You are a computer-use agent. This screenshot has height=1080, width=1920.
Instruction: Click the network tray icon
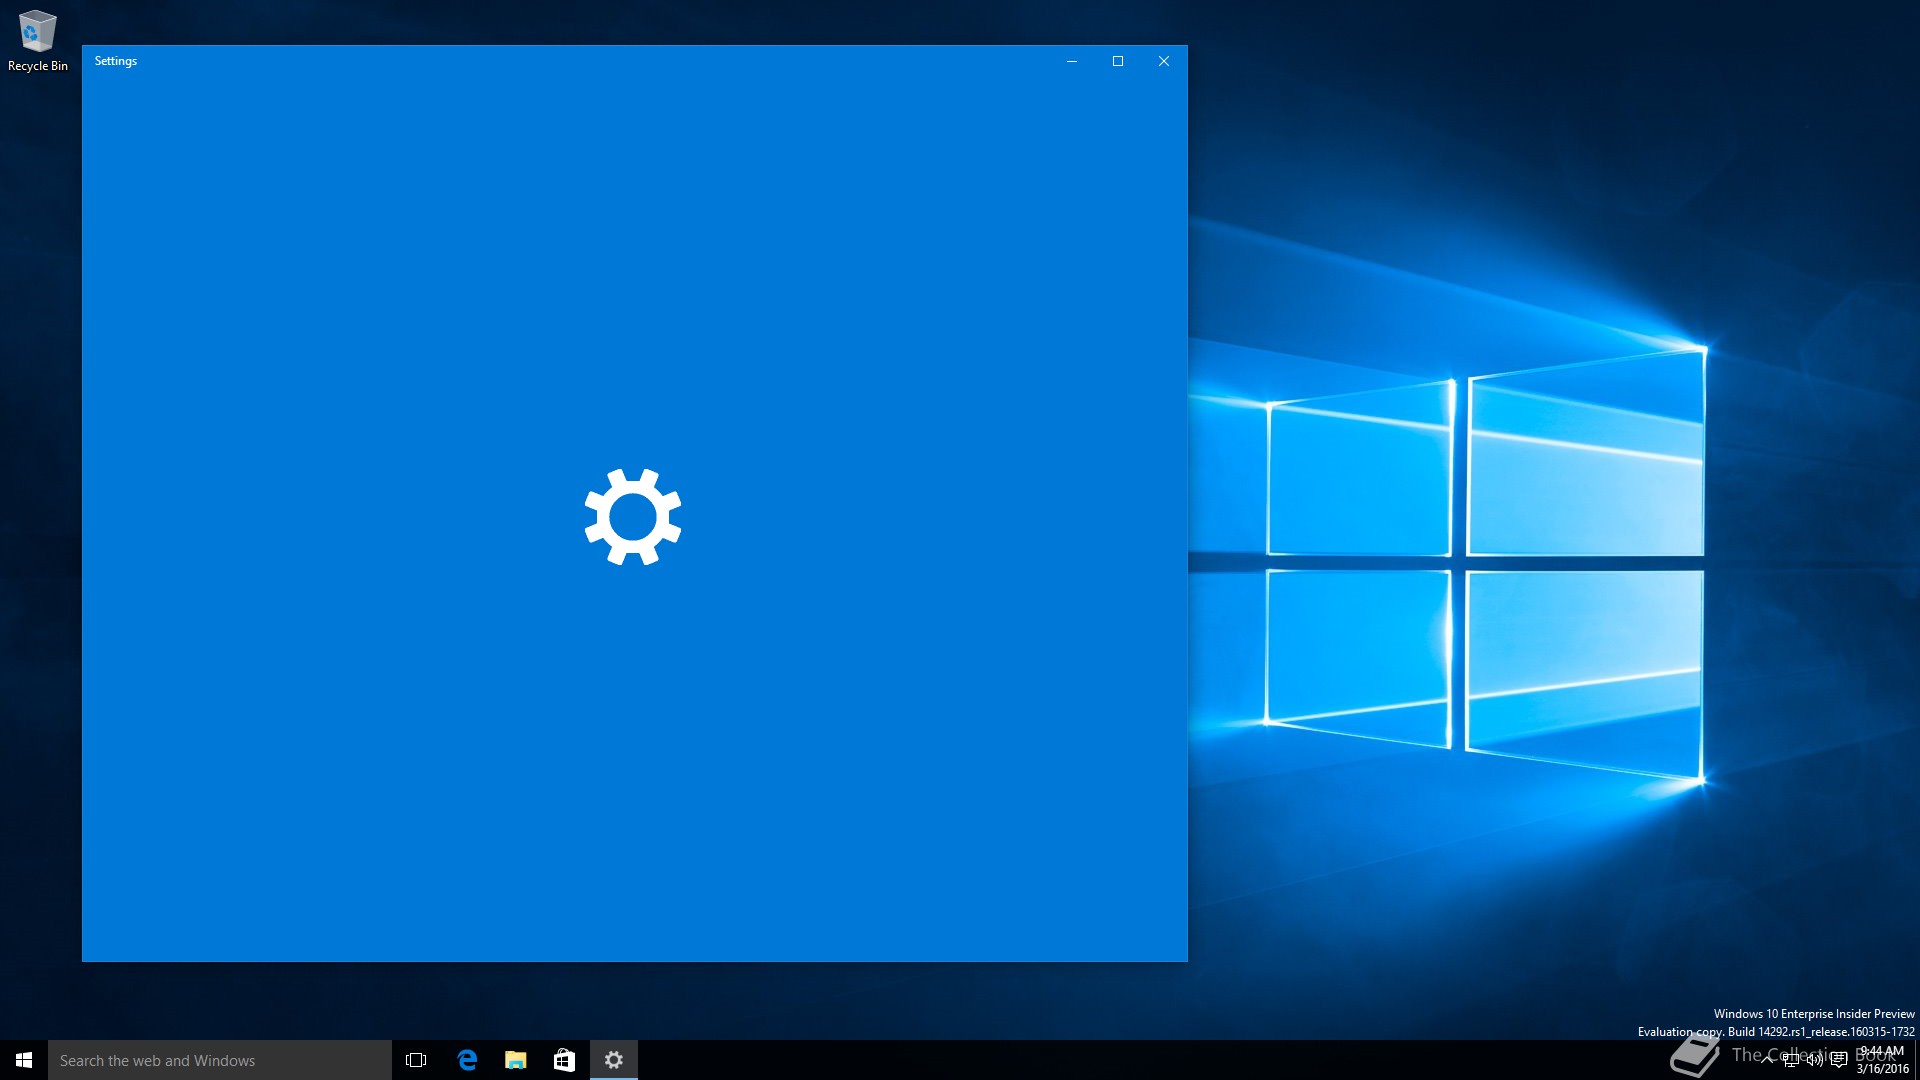coord(1790,1060)
